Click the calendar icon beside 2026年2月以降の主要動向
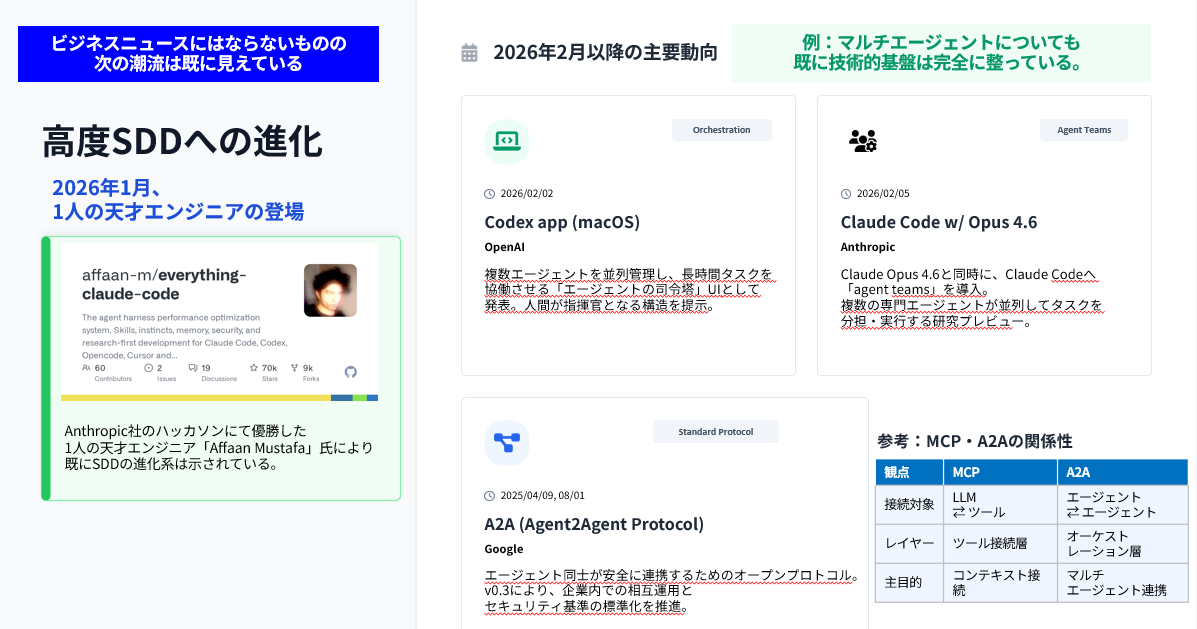This screenshot has width=1197, height=629. [x=469, y=53]
